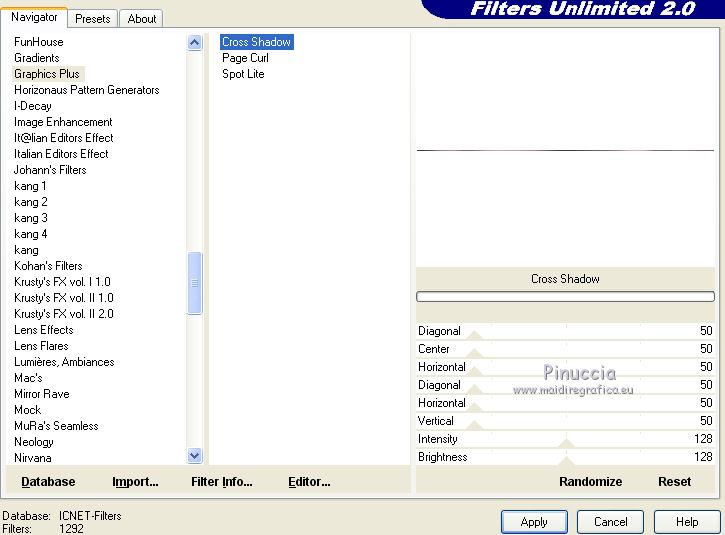Viewport: 725px width, 535px height.
Task: Reset the filter parameters
Action: (x=675, y=481)
